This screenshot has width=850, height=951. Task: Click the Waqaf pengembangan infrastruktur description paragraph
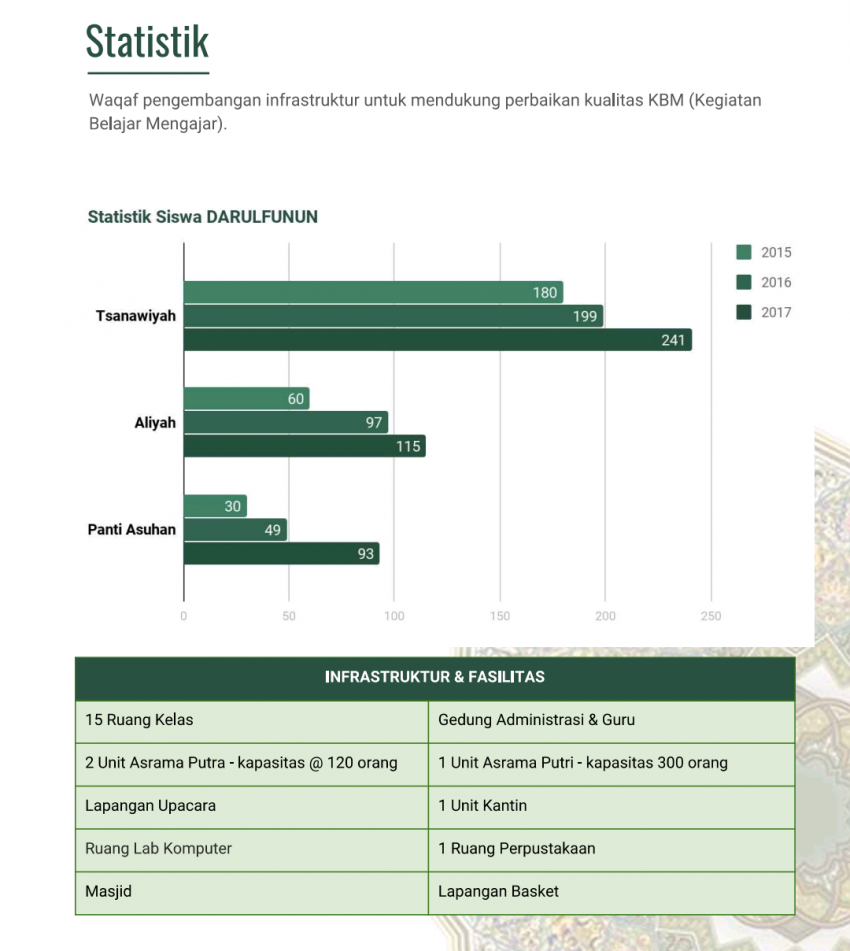click(425, 112)
